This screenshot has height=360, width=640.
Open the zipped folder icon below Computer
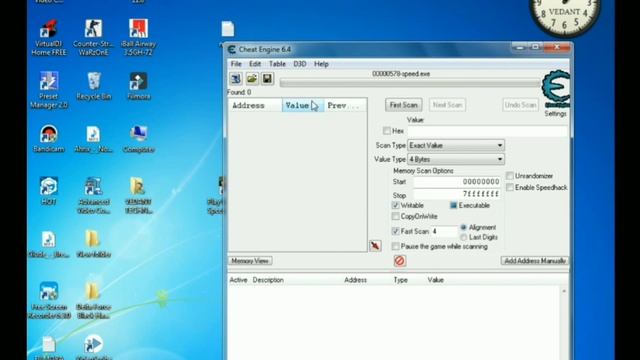pos(138,196)
